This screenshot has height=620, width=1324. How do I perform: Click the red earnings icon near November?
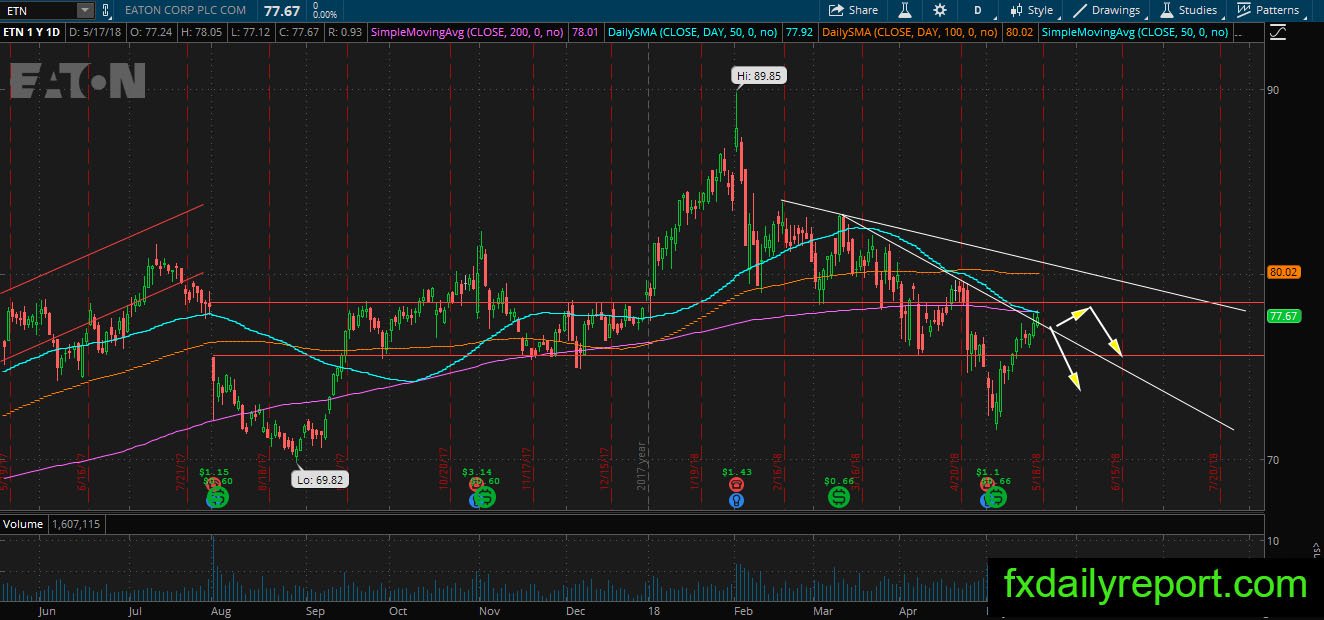475,484
